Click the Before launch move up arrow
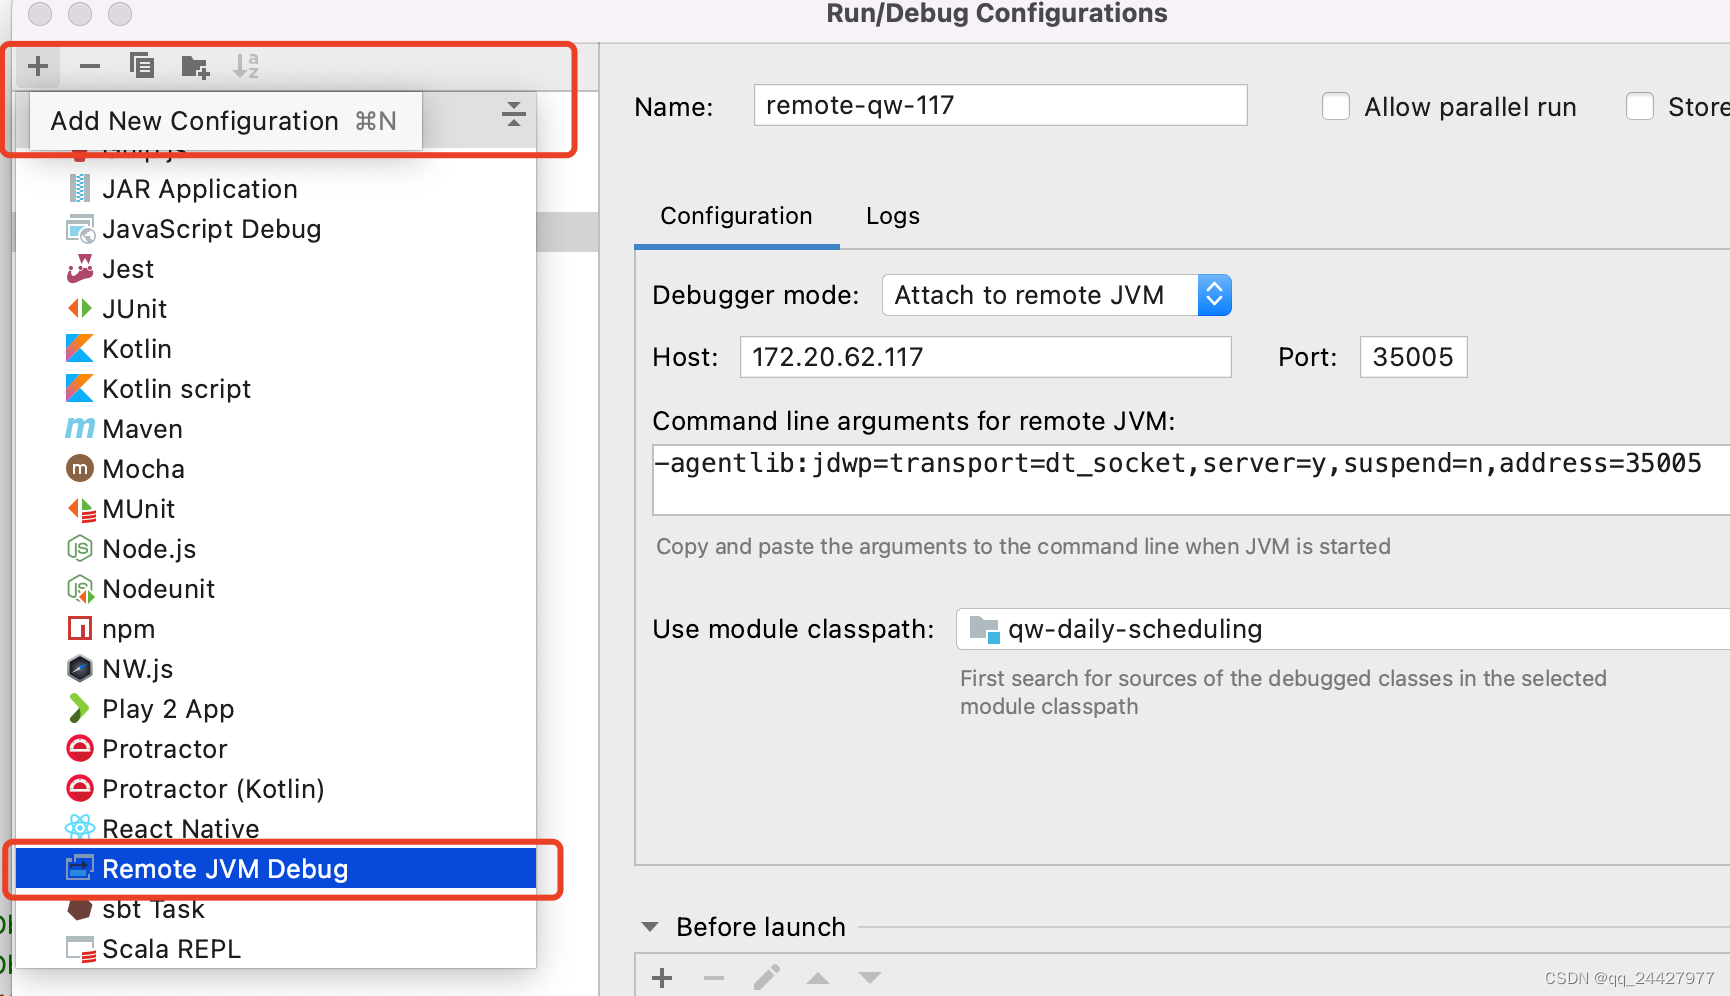The height and width of the screenshot is (996, 1730). [818, 978]
